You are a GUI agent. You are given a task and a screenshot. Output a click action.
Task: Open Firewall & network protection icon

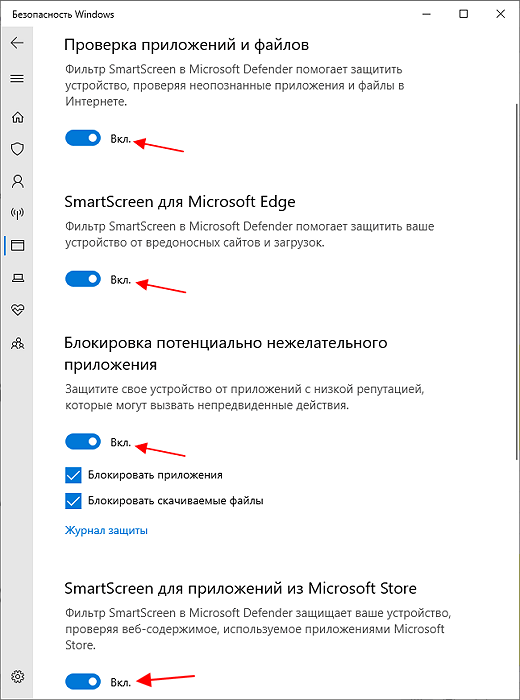click(x=17, y=213)
